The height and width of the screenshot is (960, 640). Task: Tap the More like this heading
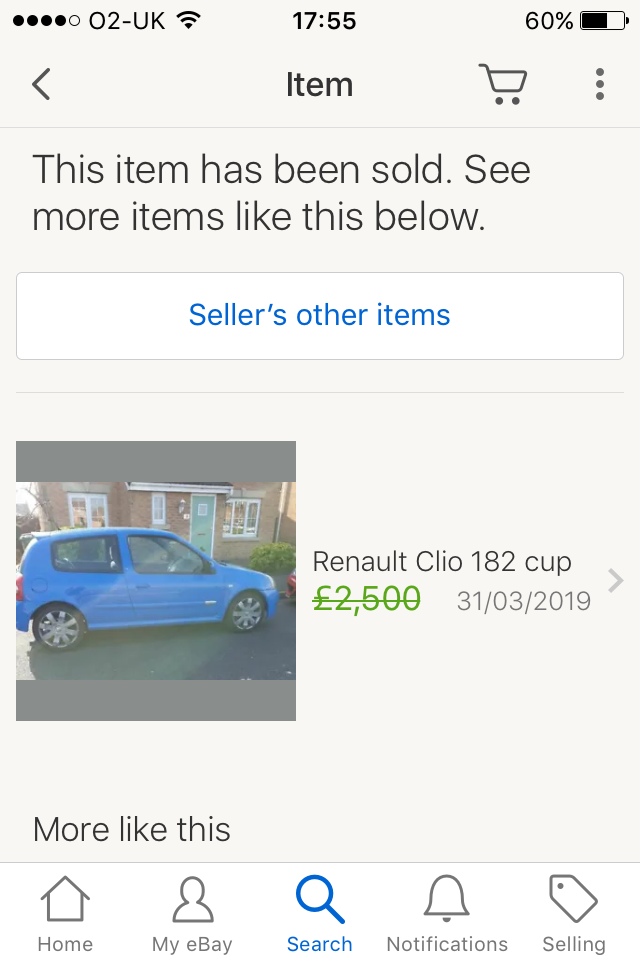(x=132, y=829)
